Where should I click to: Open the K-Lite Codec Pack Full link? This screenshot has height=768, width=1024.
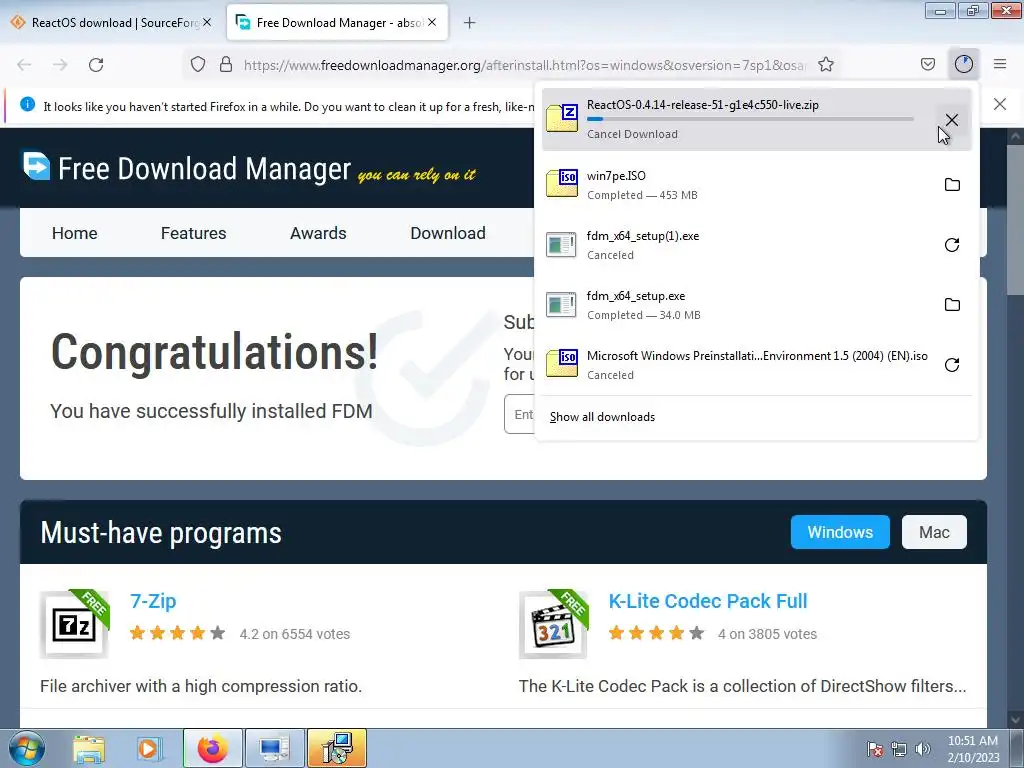pyautogui.click(x=708, y=601)
